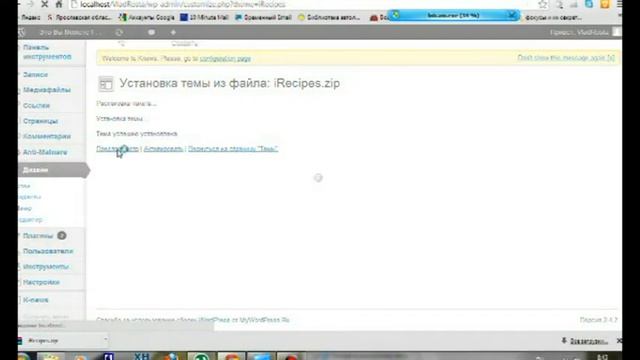Viewport: 640px width, 360px height.
Task: Bookmark this page with the star icon
Action: [x=542, y=4]
